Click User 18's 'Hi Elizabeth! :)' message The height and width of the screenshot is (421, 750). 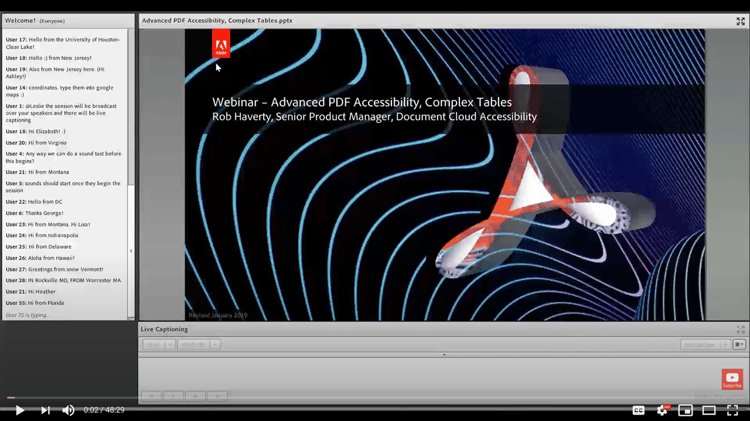36,131
